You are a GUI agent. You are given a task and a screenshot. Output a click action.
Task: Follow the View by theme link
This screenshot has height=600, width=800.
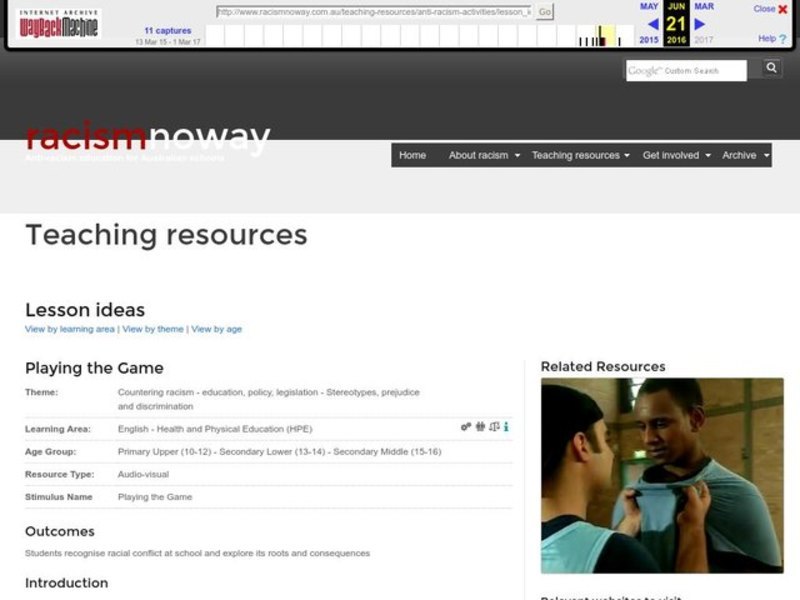pyautogui.click(x=151, y=328)
